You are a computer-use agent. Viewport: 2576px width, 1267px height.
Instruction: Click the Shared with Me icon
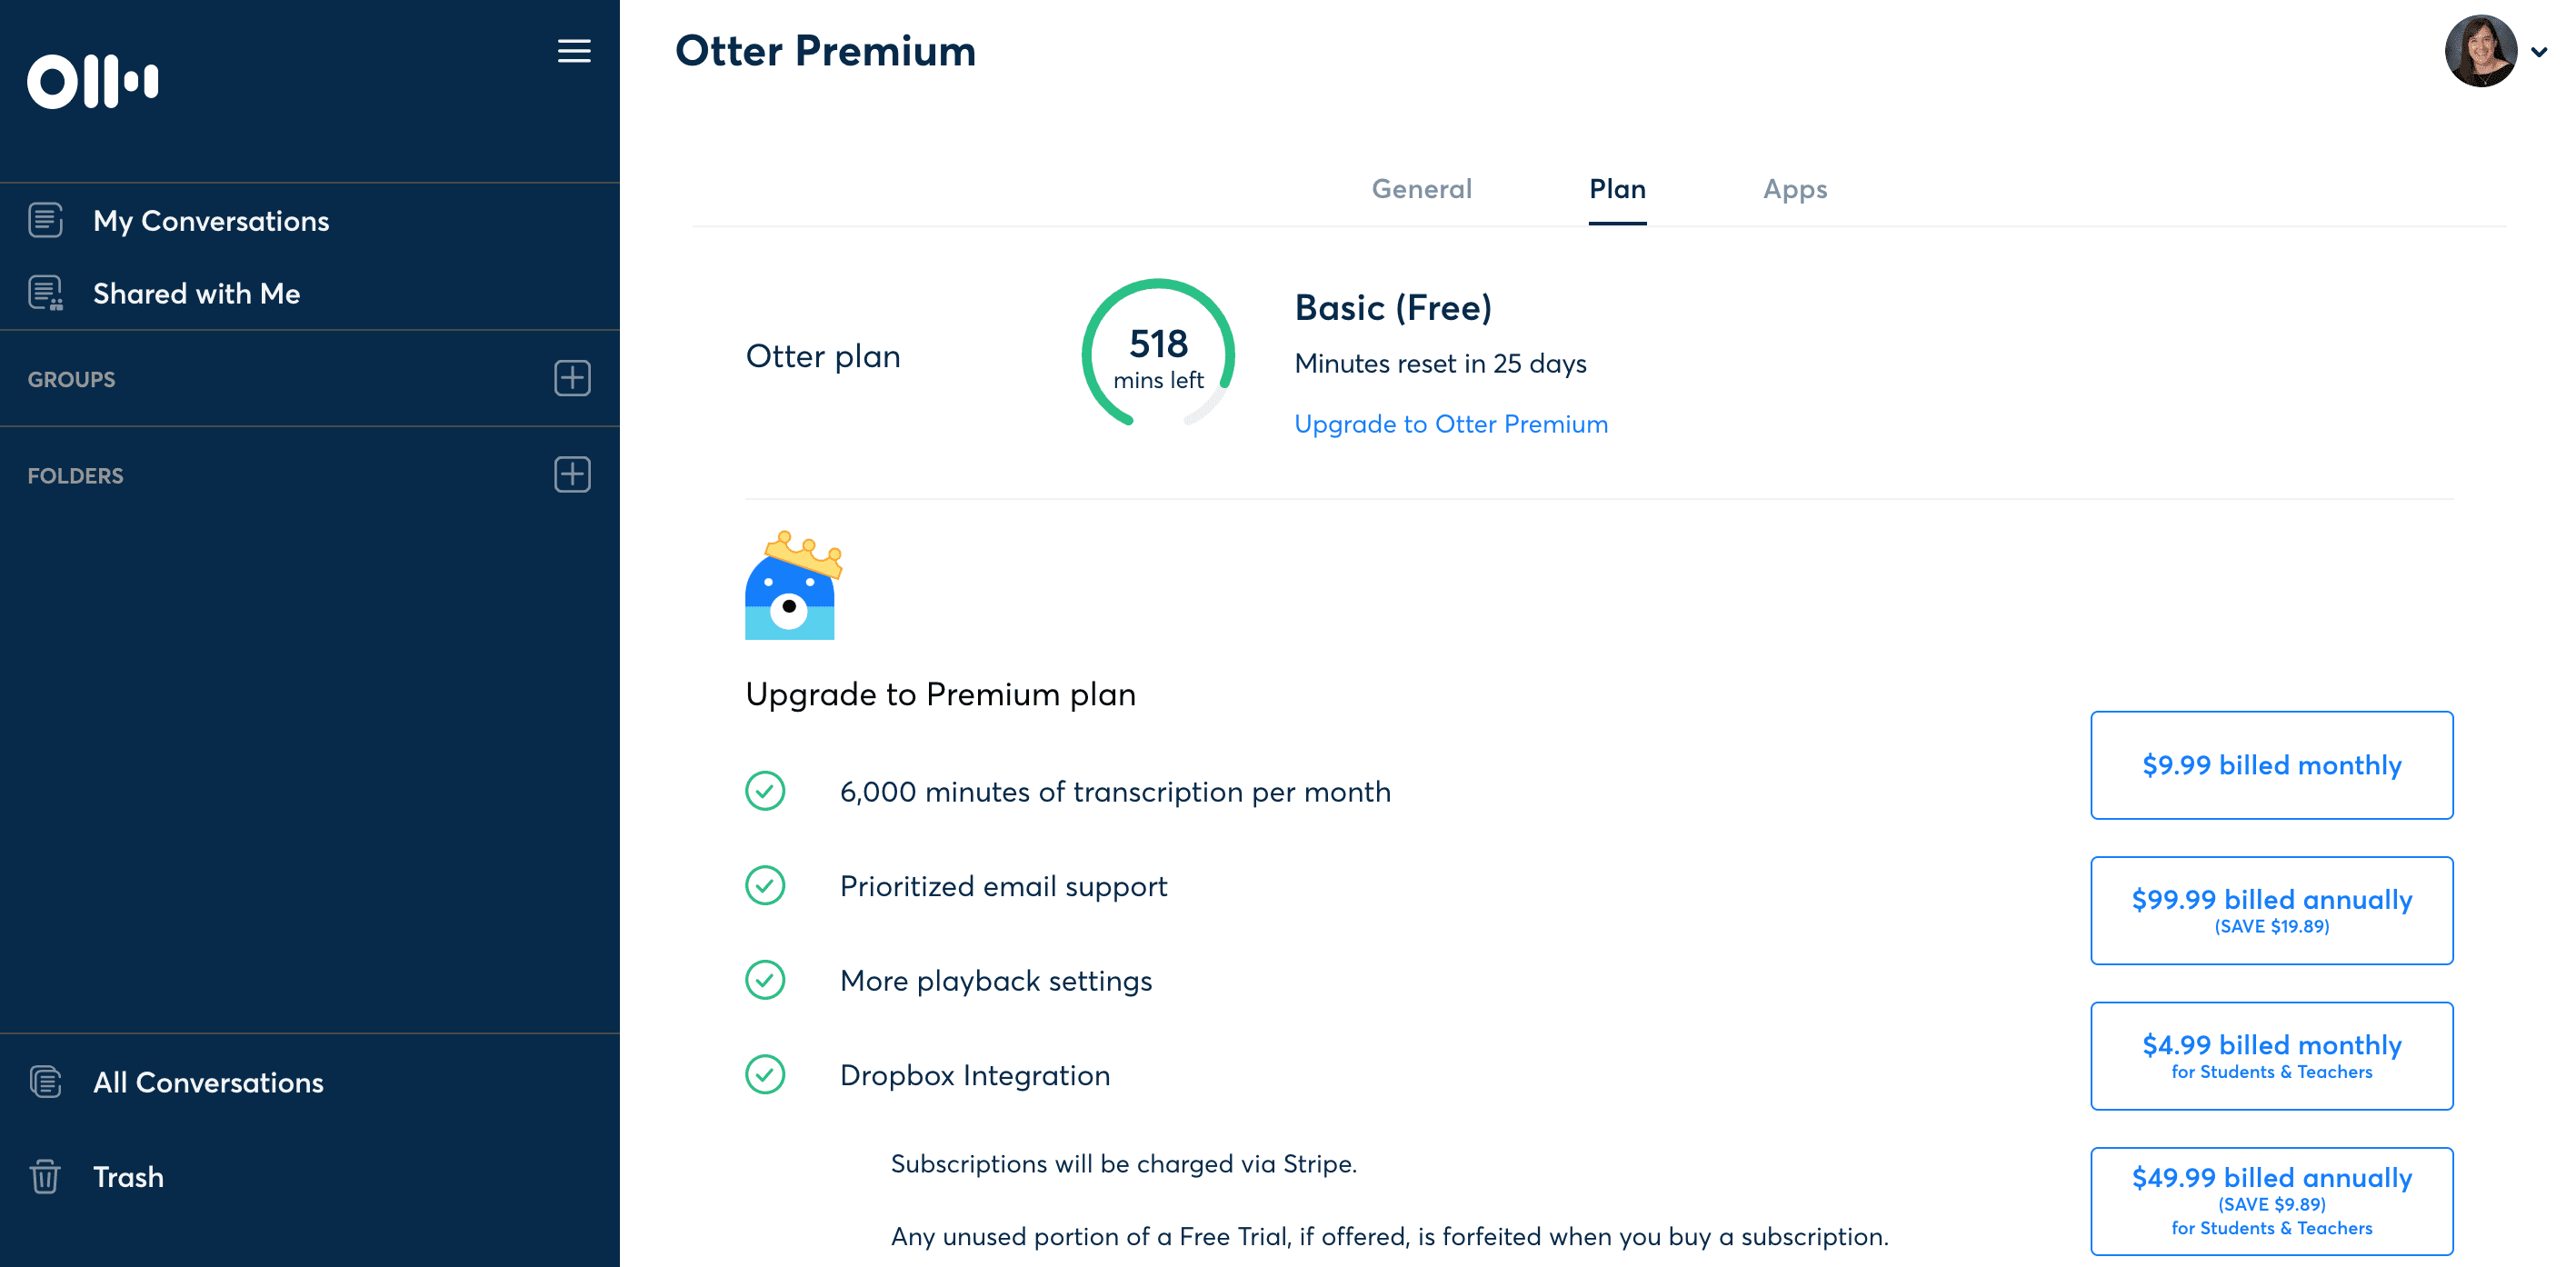(45, 293)
